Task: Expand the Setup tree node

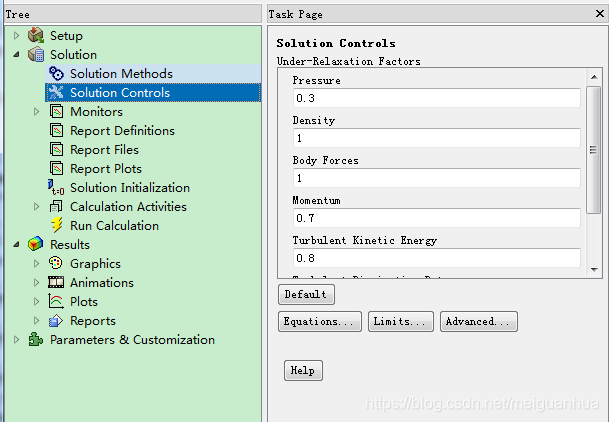Action: click(x=17, y=36)
